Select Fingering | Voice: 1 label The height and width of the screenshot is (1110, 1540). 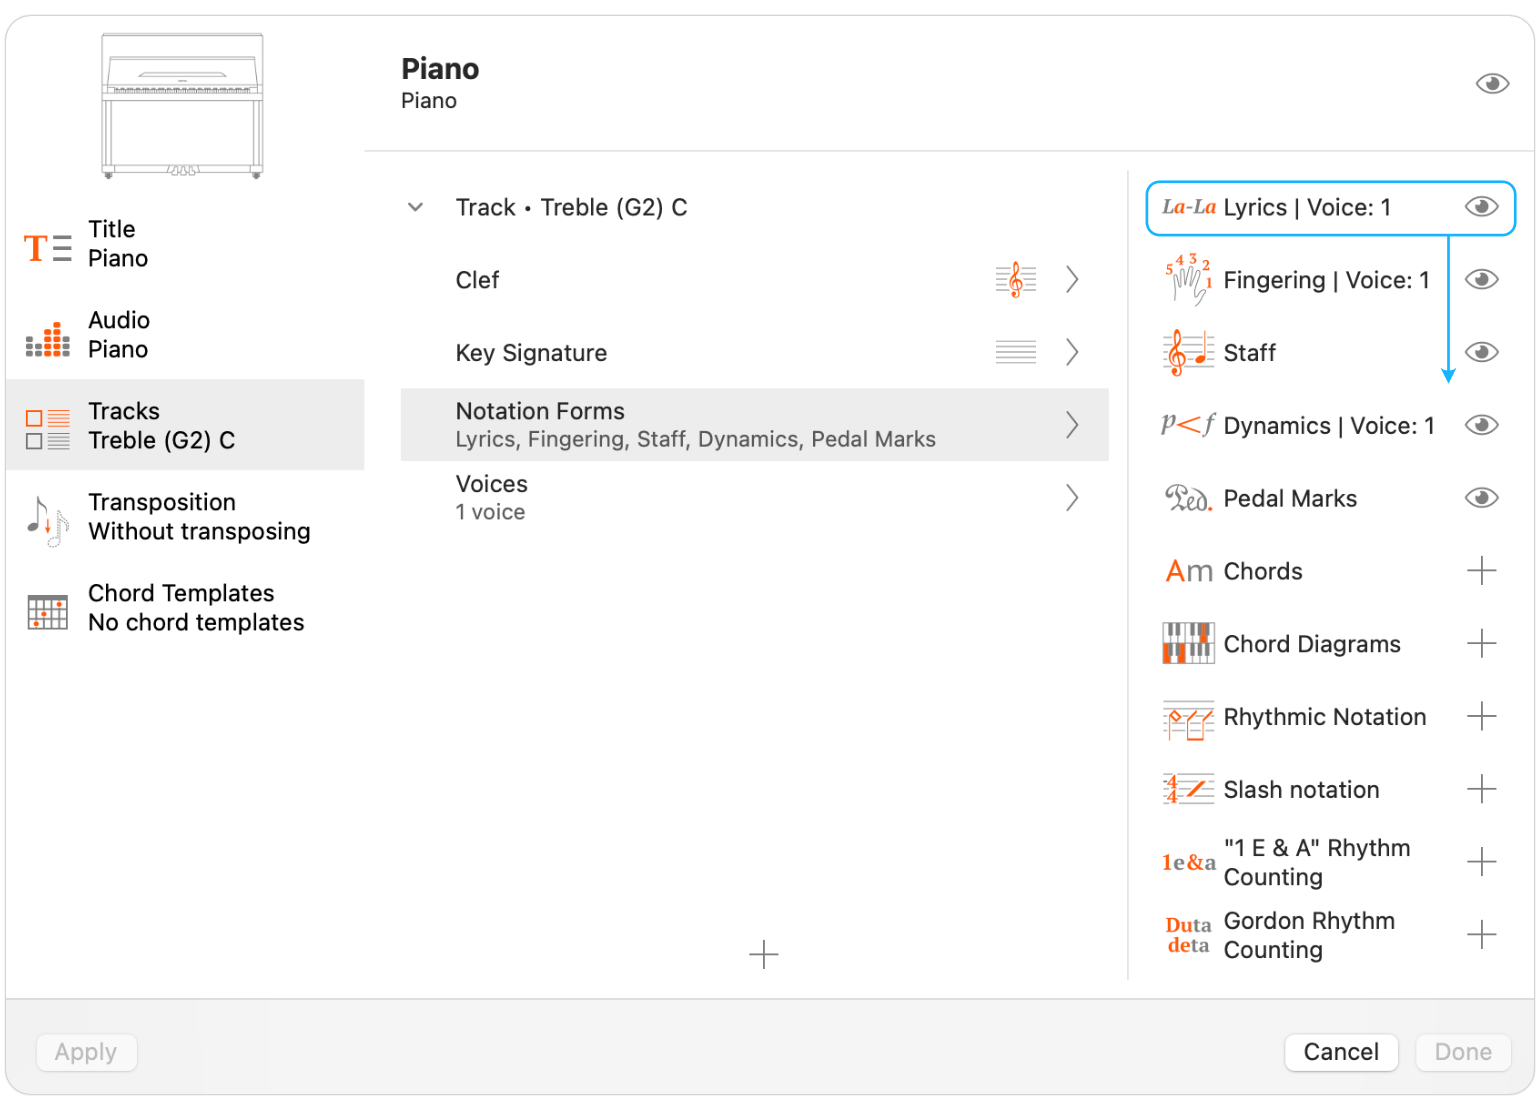[1326, 280]
